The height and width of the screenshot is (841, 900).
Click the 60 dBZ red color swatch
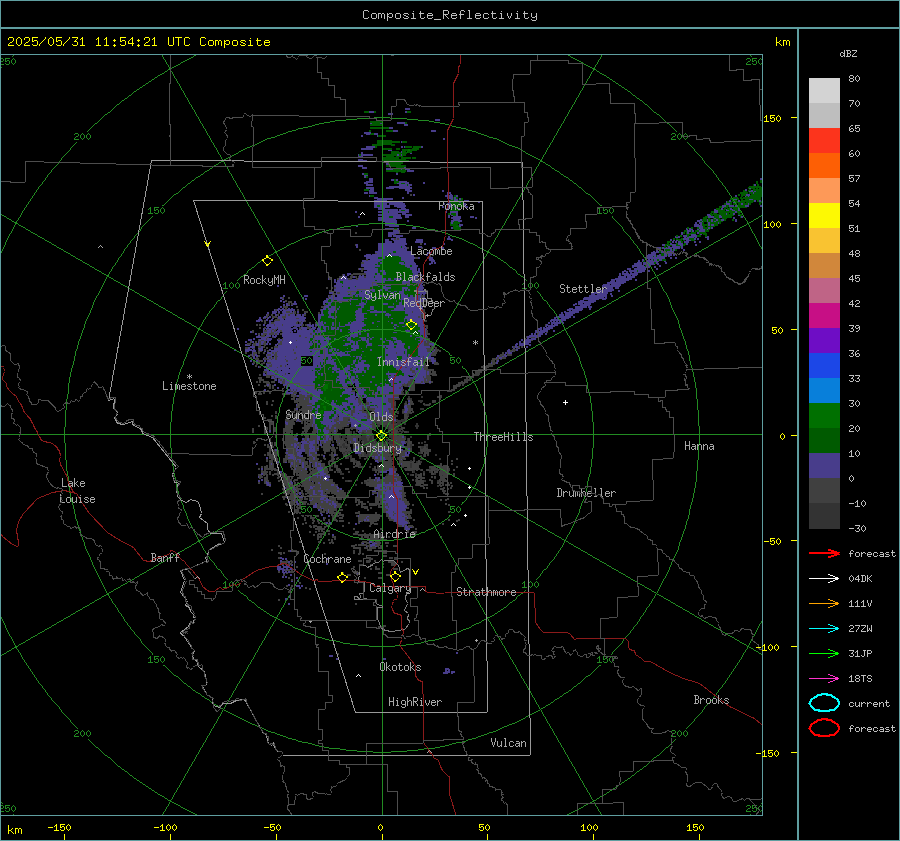pos(824,140)
